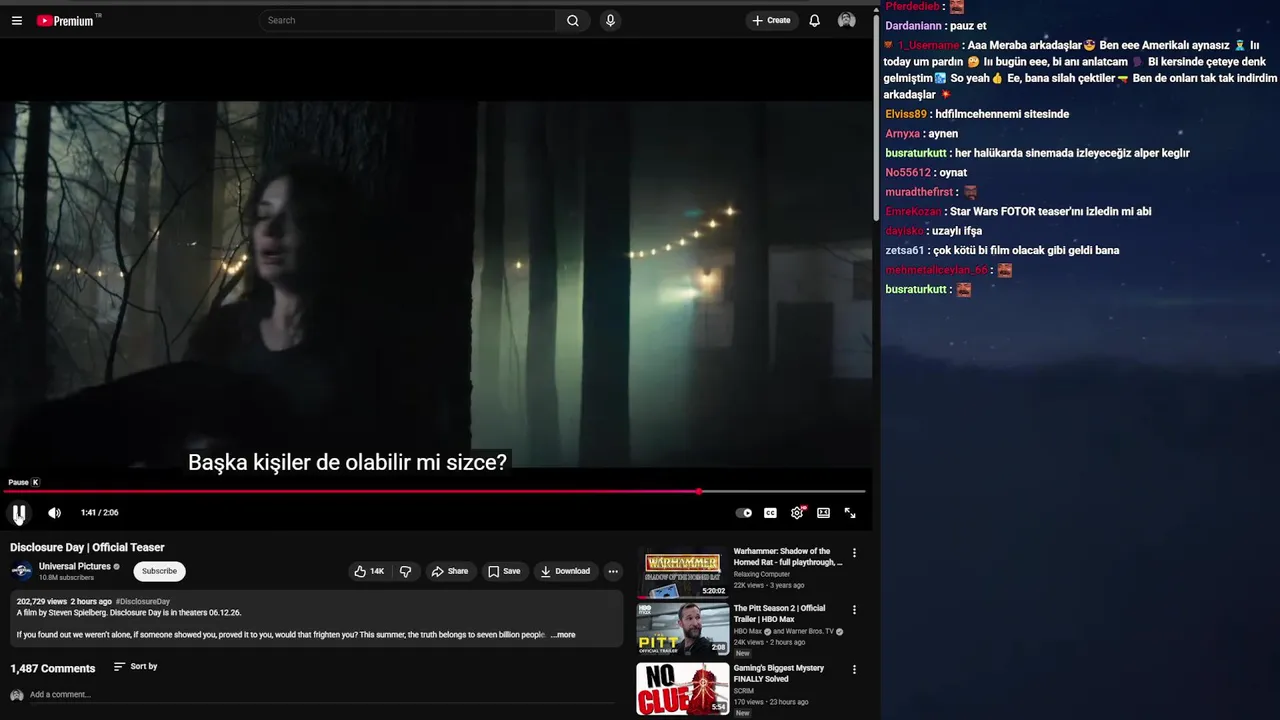Click chat username busraturkutt with message
The height and width of the screenshot is (720, 1280).
pyautogui.click(x=916, y=153)
